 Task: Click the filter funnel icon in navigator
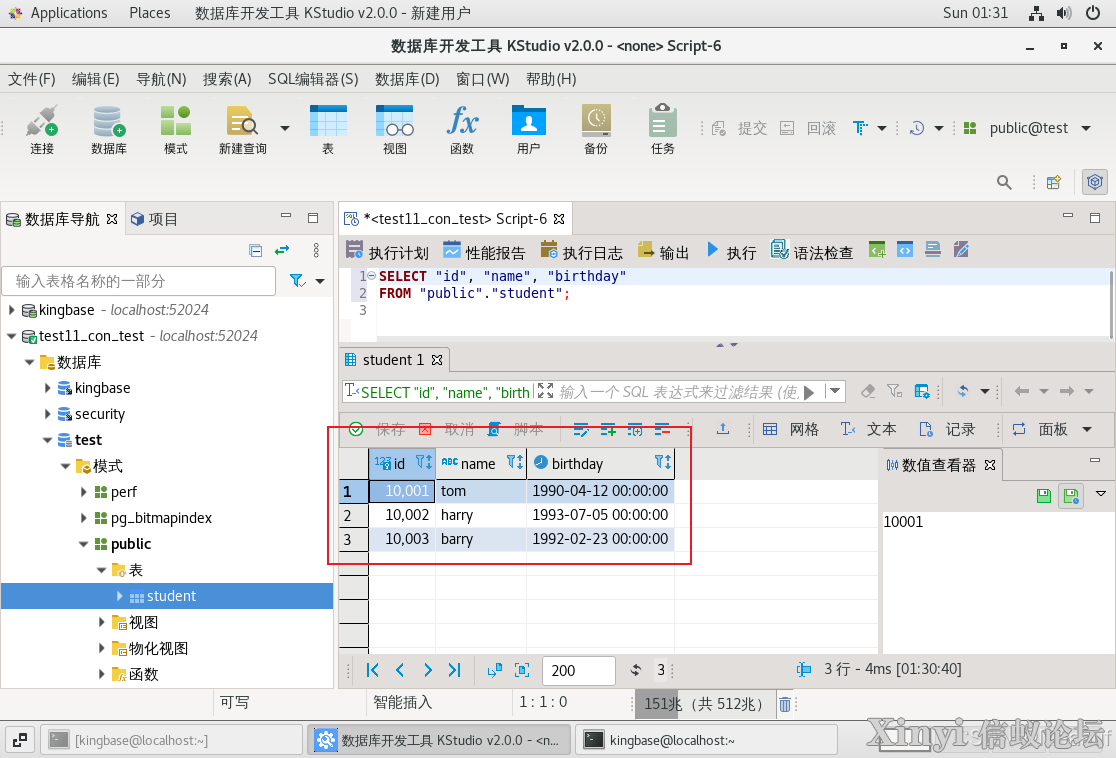(x=298, y=281)
